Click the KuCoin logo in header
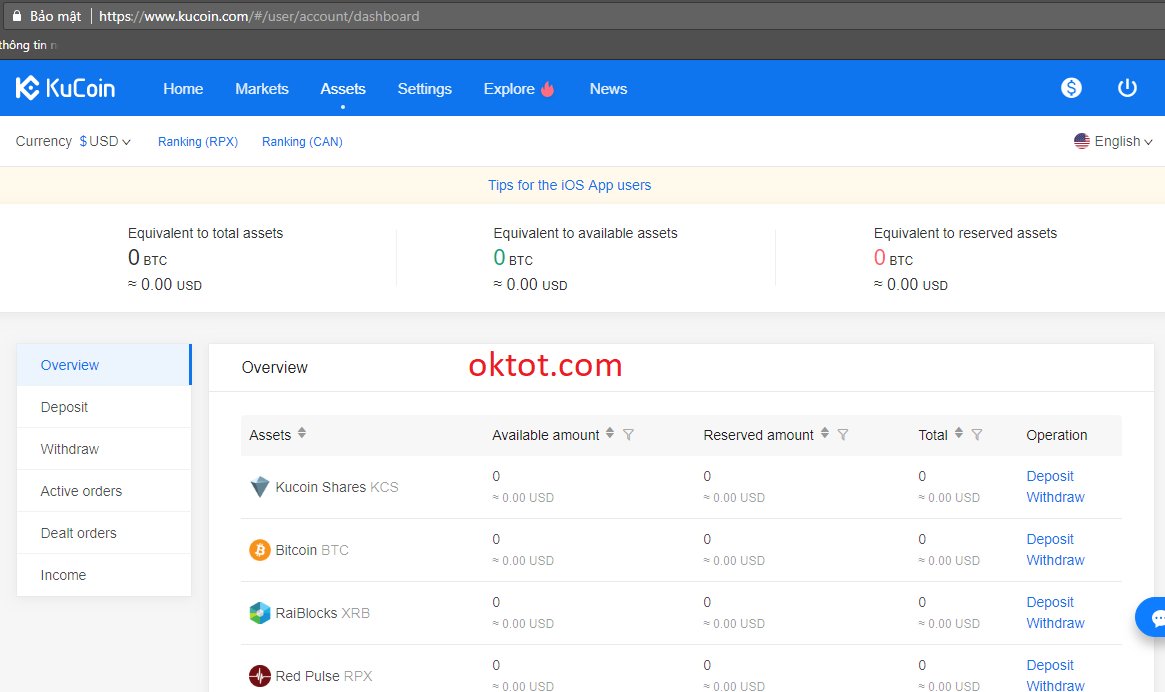Viewport: 1165px width, 692px height. click(x=66, y=88)
